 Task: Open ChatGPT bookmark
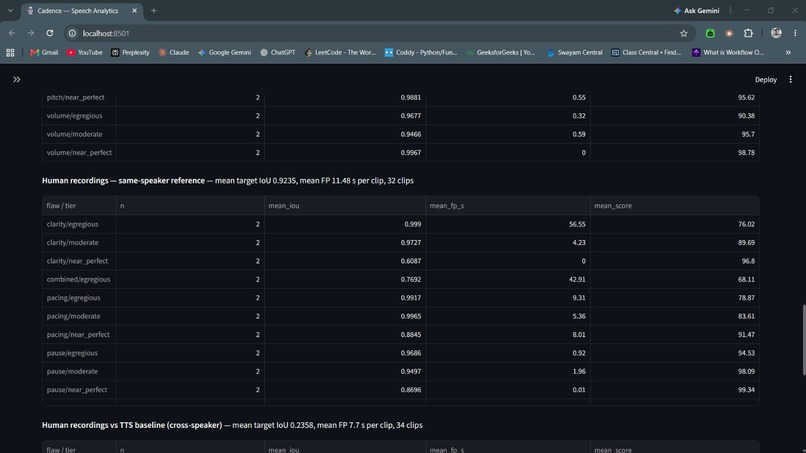coord(278,52)
